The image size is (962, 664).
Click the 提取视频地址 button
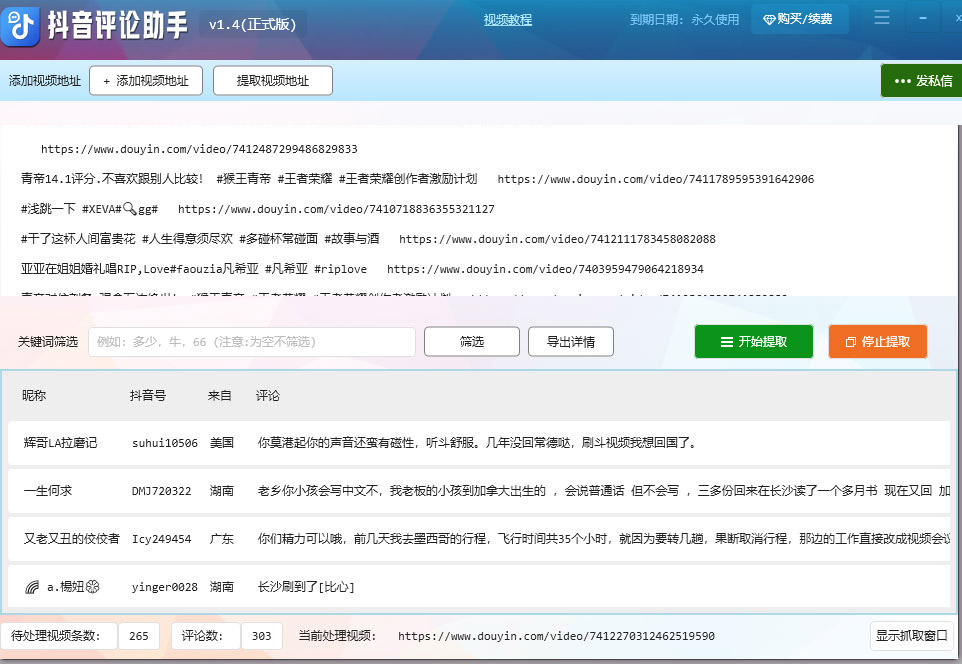(273, 80)
